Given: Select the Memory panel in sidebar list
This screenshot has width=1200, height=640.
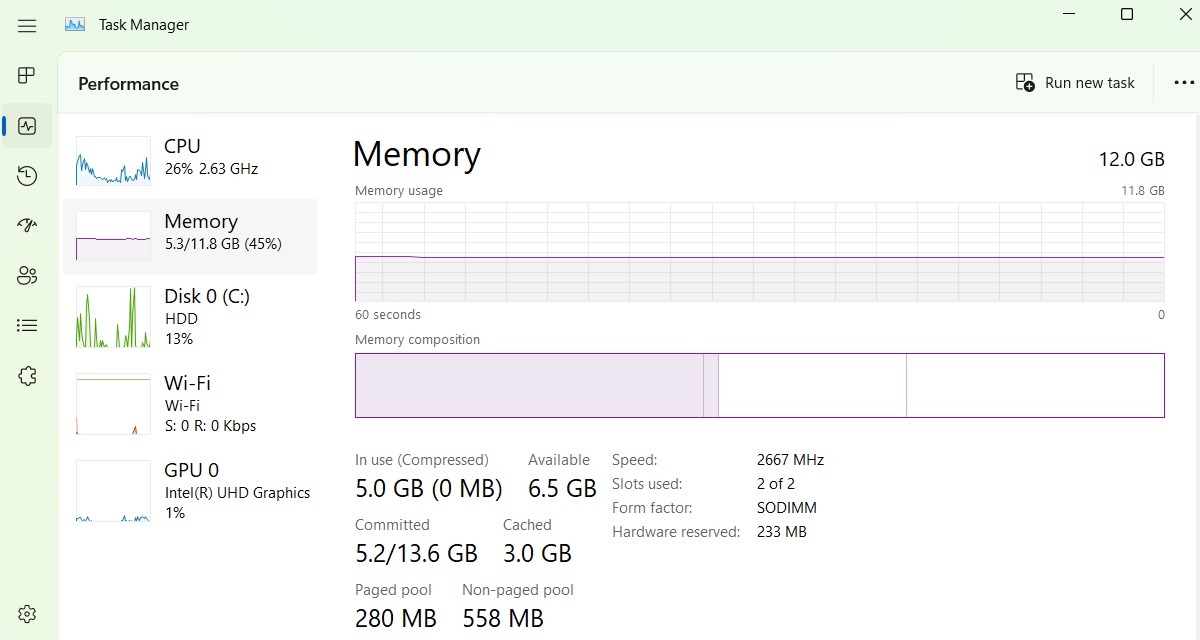Looking at the screenshot, I should click(190, 236).
